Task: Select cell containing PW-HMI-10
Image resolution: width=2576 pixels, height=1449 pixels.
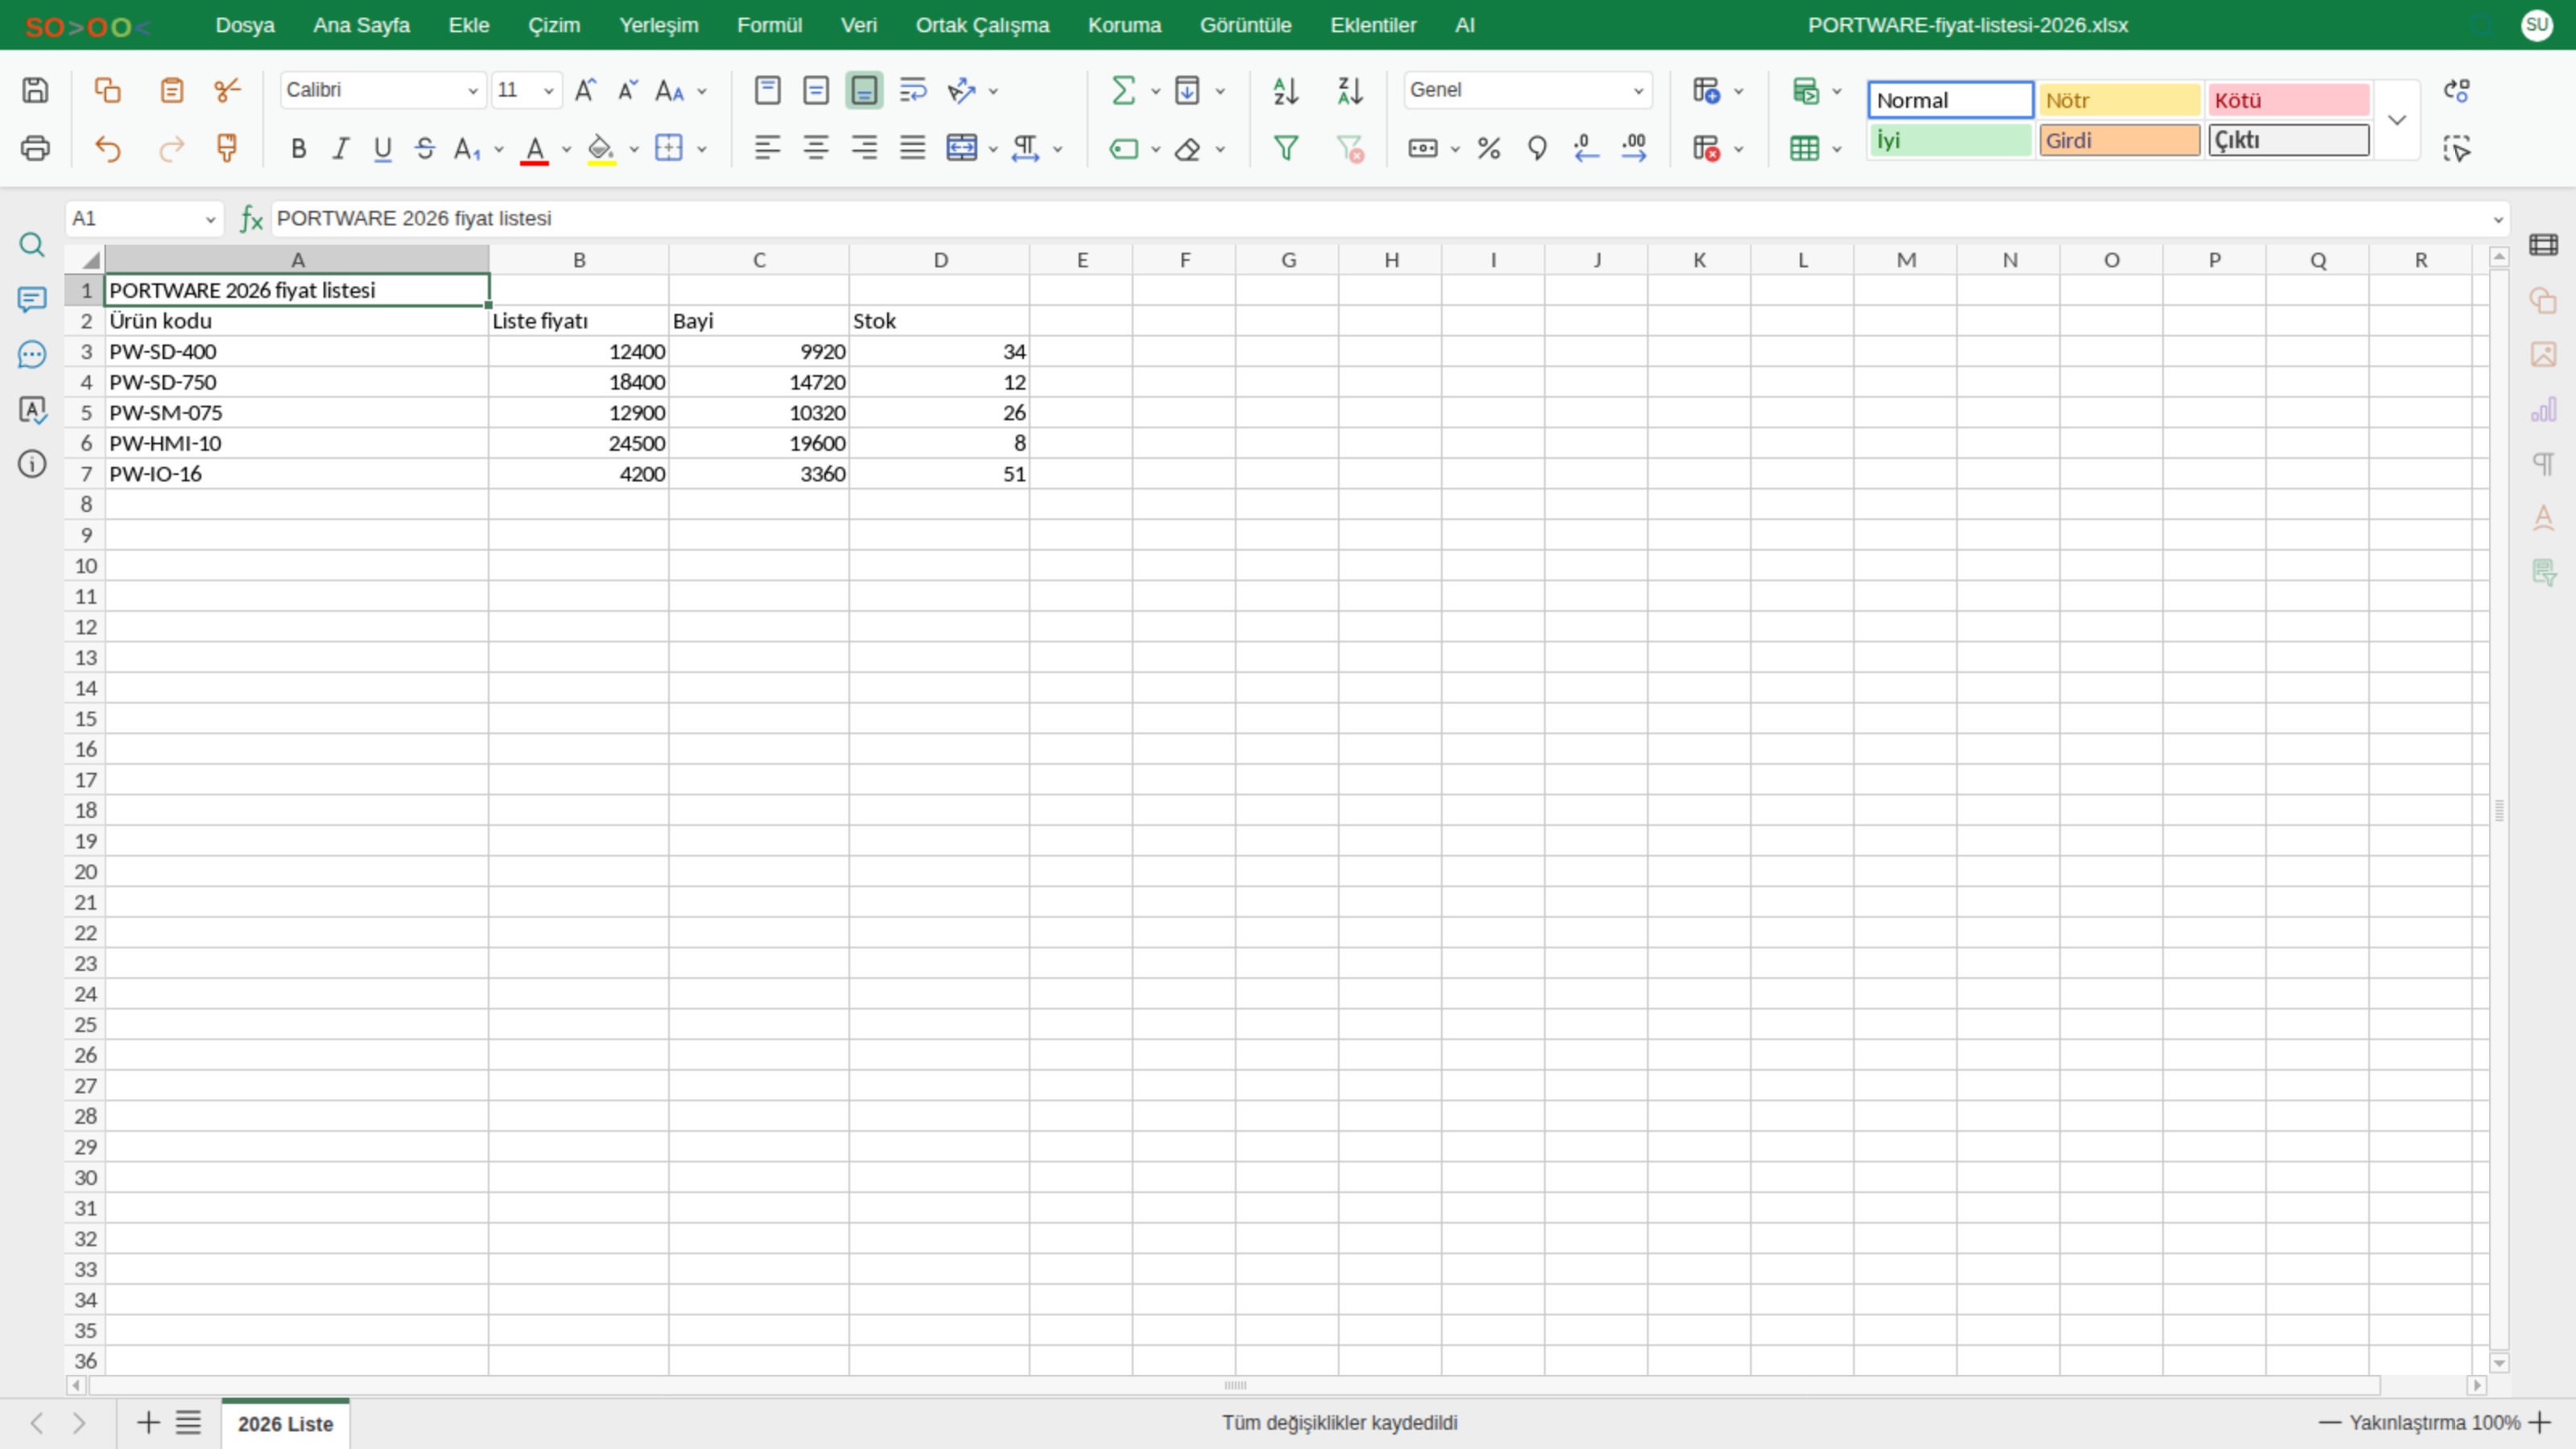Action: (297, 443)
